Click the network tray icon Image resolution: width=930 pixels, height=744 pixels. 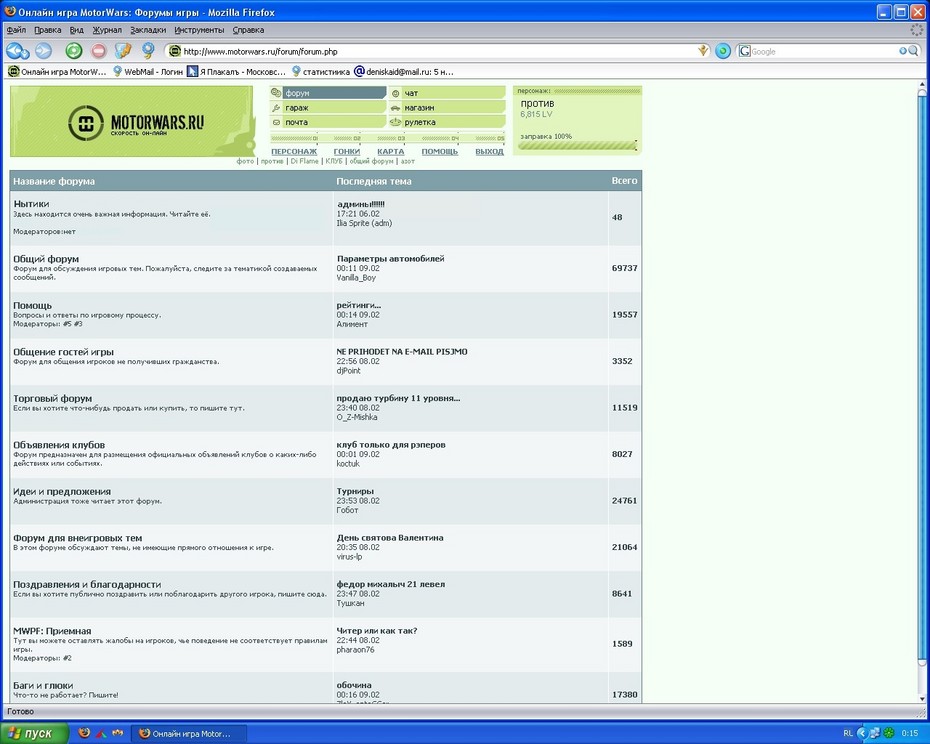tap(876, 733)
